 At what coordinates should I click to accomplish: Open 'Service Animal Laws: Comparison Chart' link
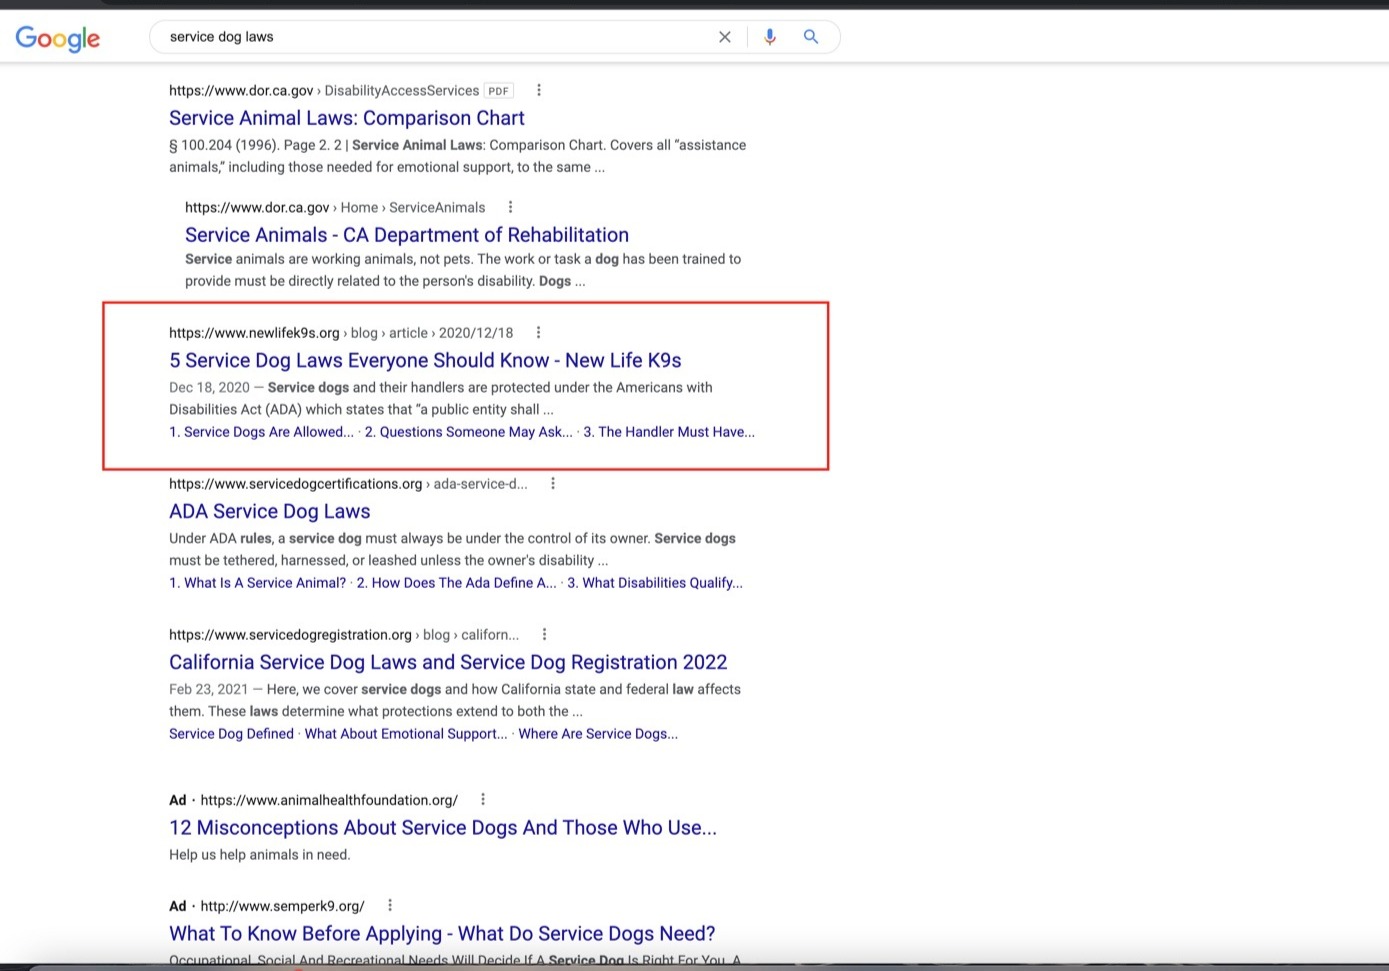[x=346, y=118]
